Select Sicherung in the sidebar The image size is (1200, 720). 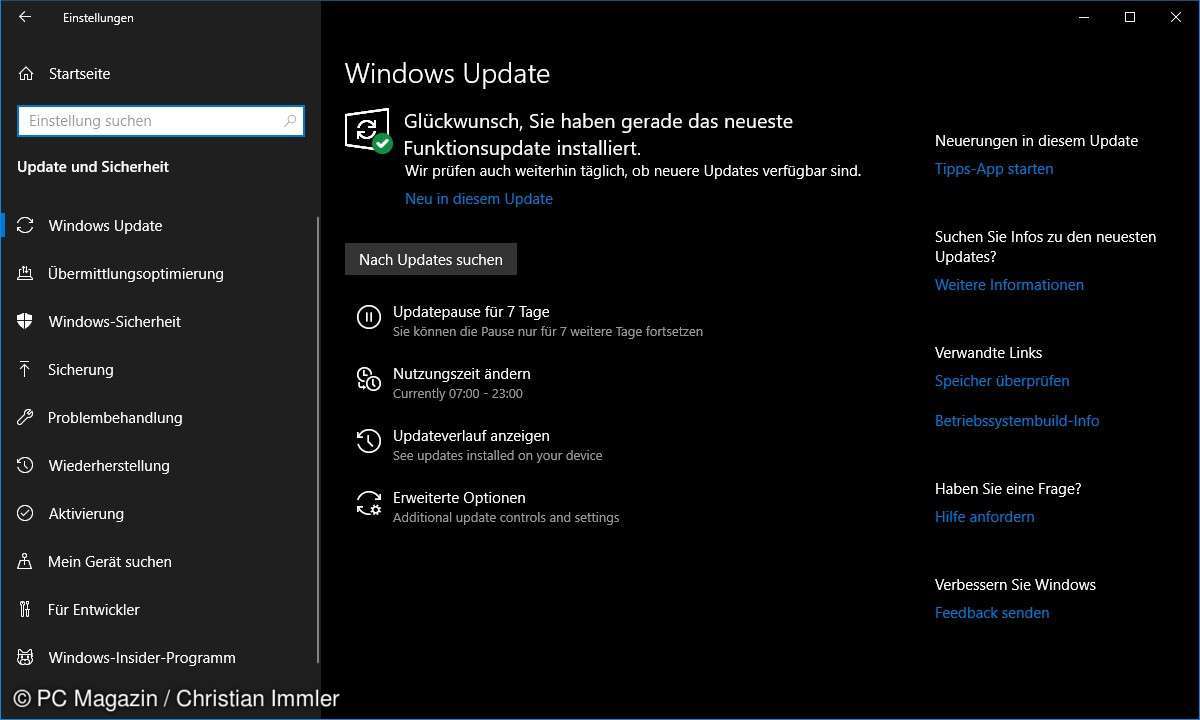[x=160, y=370]
